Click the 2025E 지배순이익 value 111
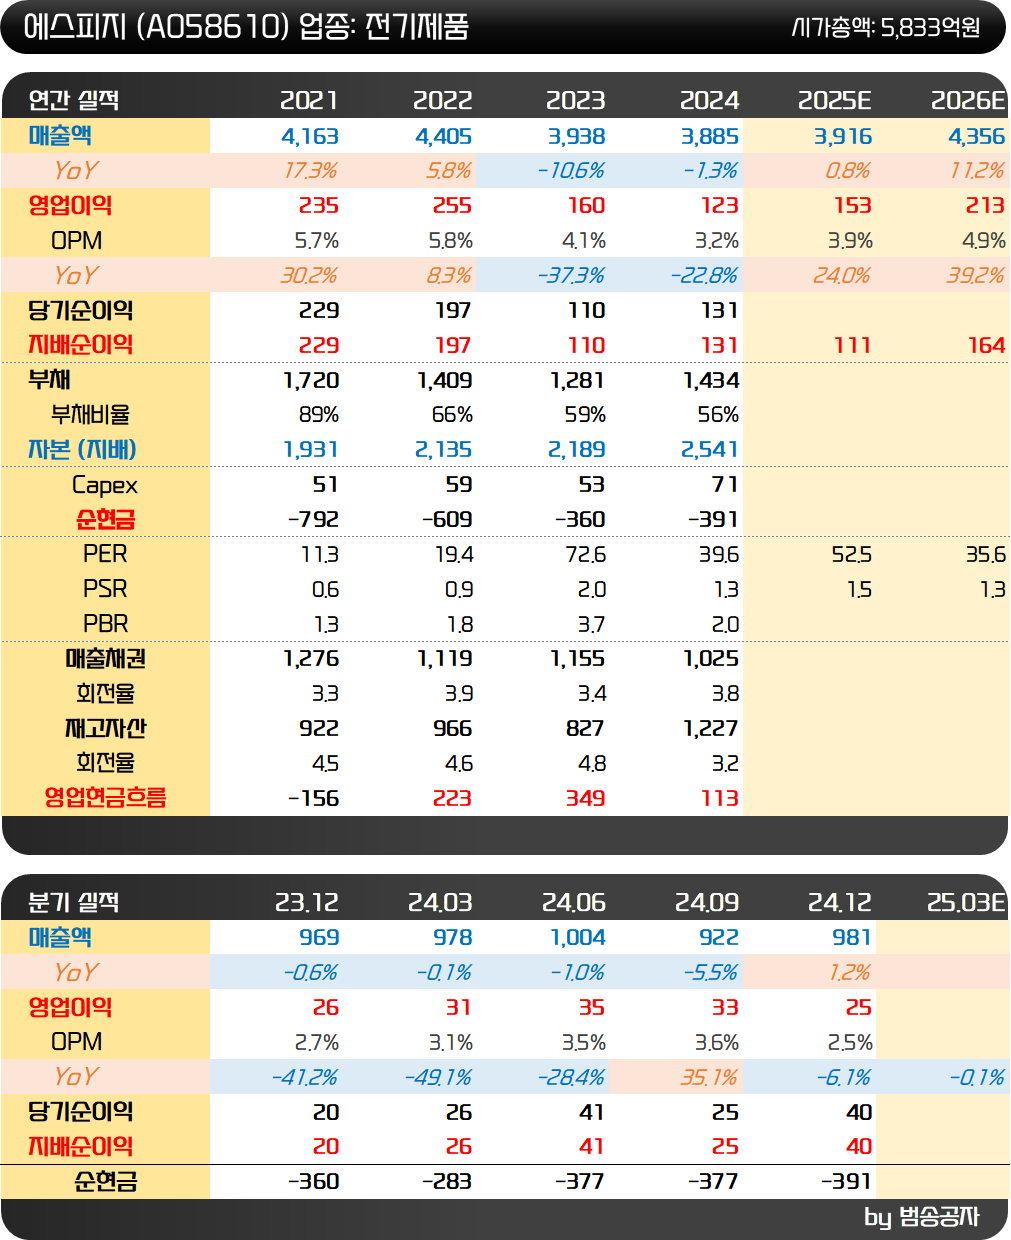This screenshot has width=1011, height=1240. point(852,345)
